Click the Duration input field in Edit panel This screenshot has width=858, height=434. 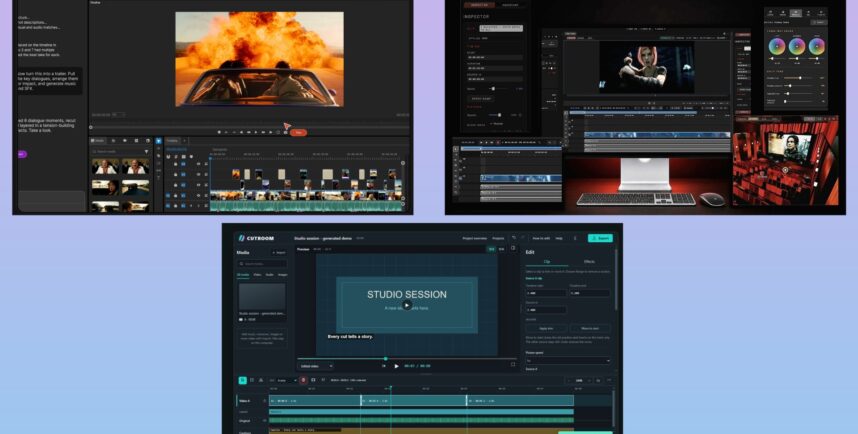[x=546, y=310]
